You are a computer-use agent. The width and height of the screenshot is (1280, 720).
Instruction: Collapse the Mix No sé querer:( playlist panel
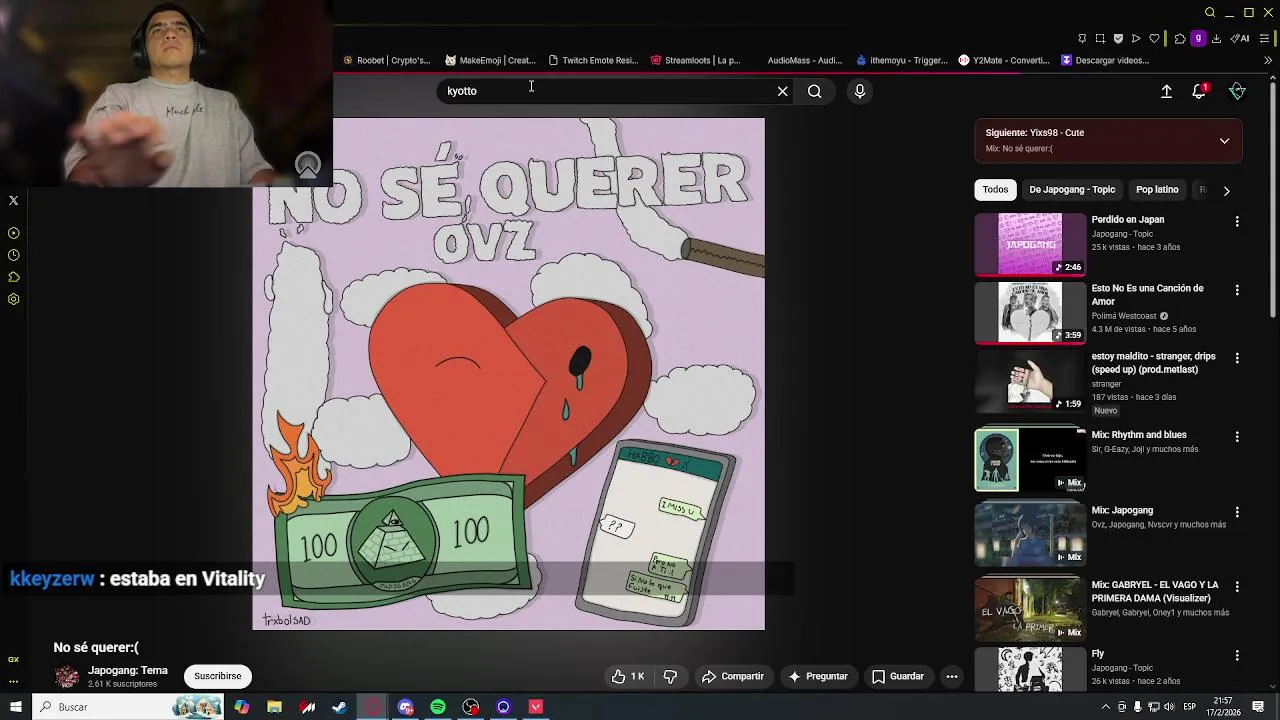tap(1224, 141)
